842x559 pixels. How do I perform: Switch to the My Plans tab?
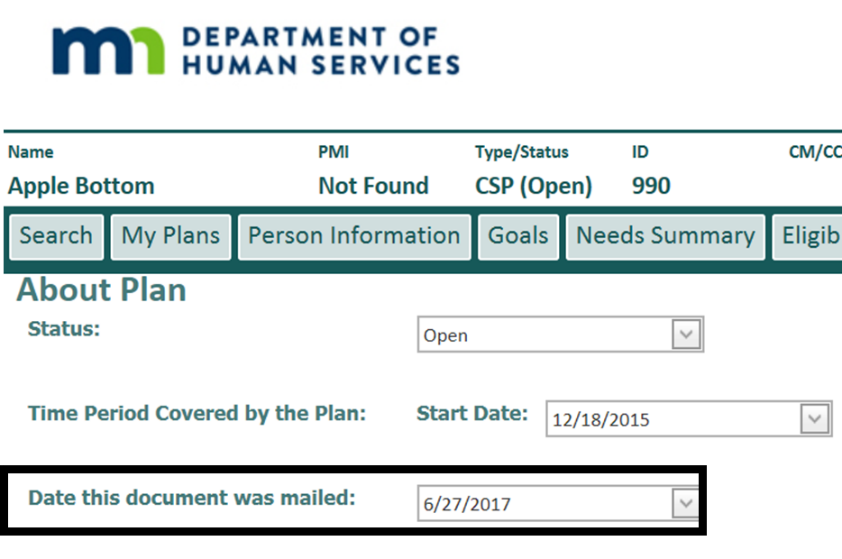pyautogui.click(x=171, y=236)
